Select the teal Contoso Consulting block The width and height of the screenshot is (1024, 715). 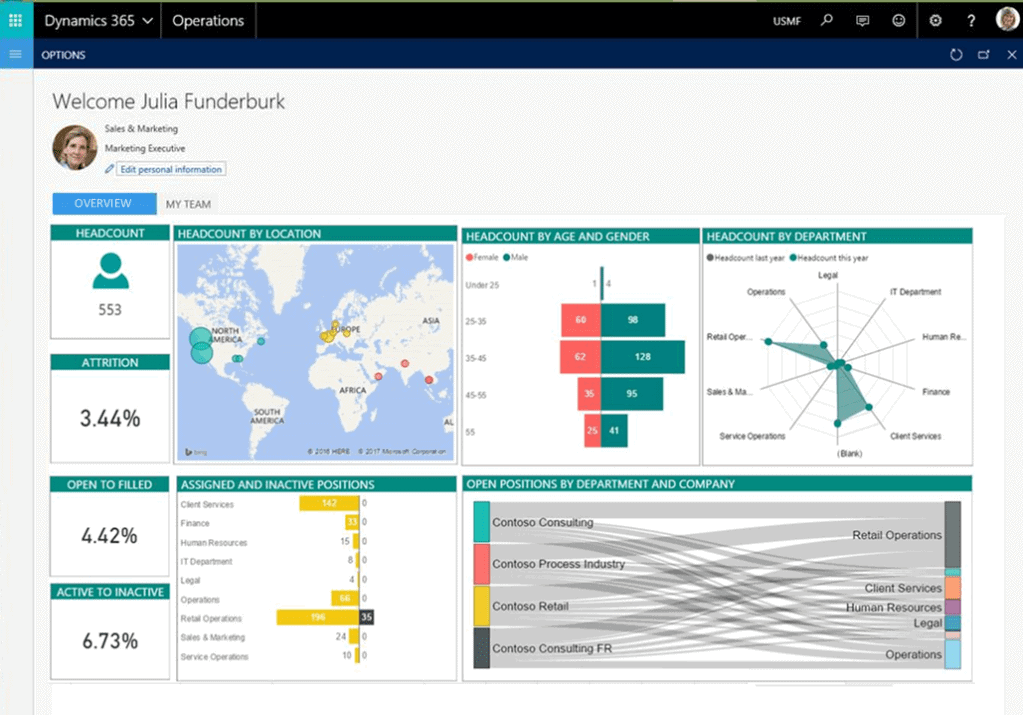(x=481, y=522)
